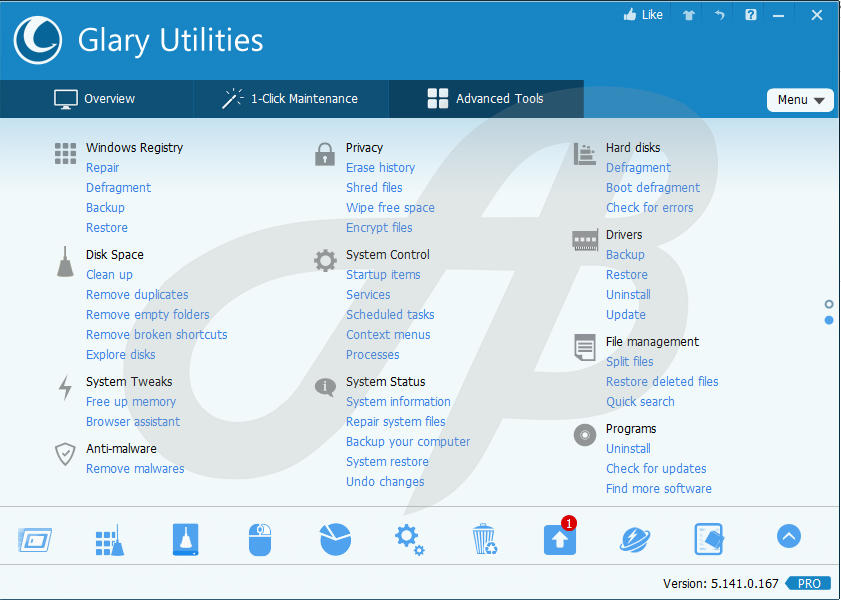Click the Version: 5.141.0.167 text

pos(720,583)
